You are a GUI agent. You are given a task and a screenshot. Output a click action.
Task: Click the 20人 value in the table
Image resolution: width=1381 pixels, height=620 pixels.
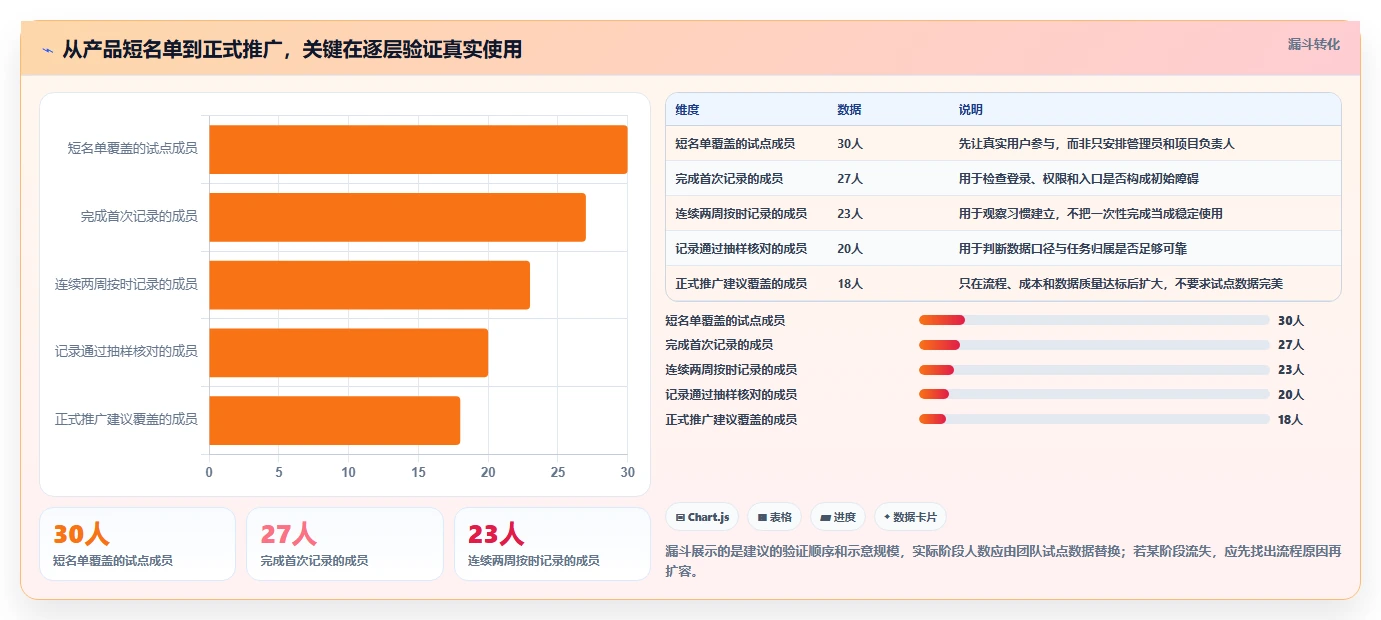click(850, 249)
